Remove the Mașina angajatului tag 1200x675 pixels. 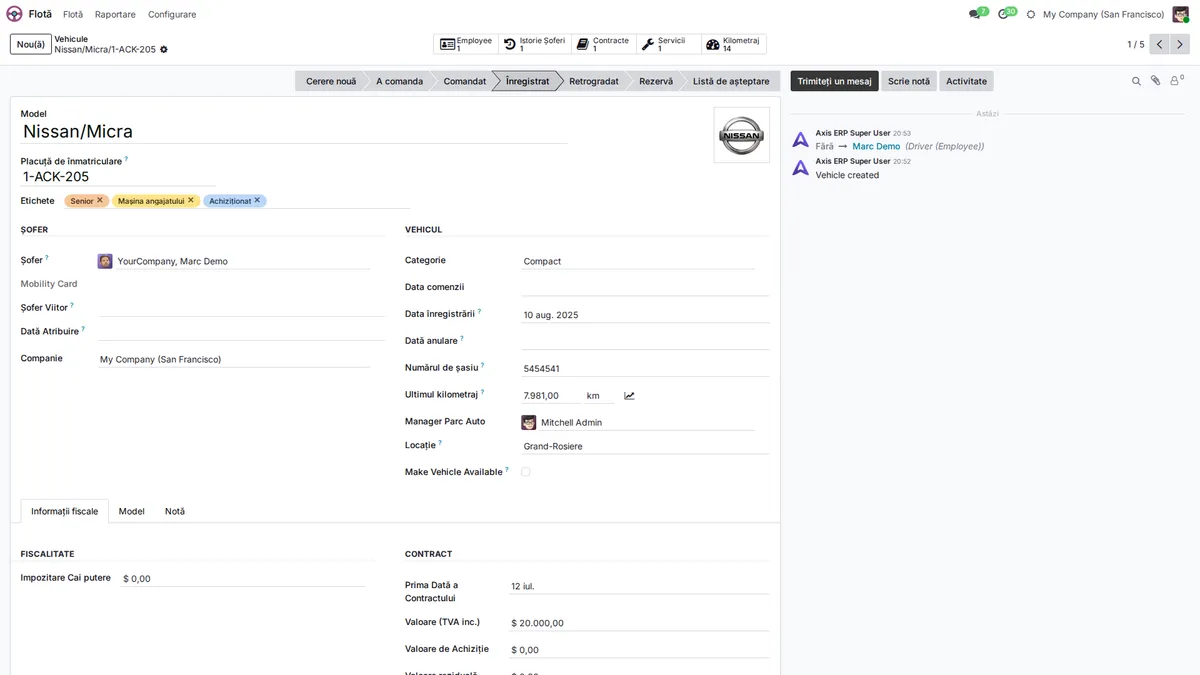[x=190, y=200]
